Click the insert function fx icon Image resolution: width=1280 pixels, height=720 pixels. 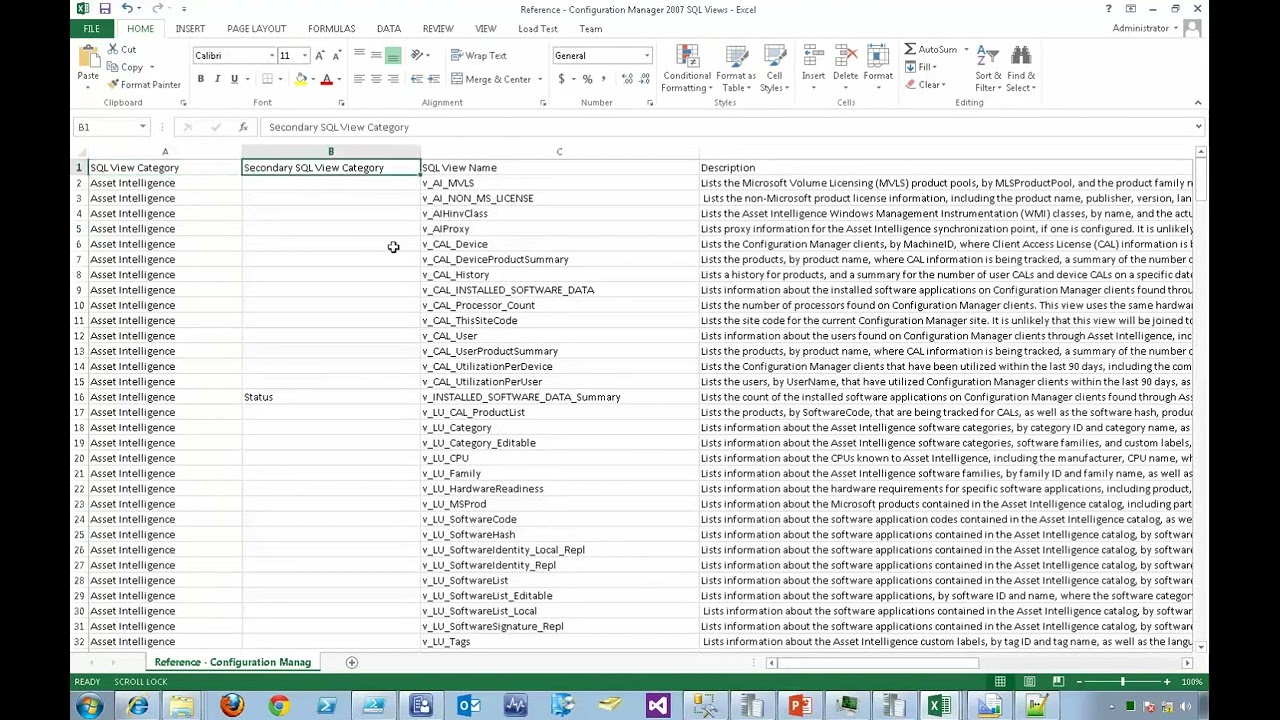tap(243, 127)
